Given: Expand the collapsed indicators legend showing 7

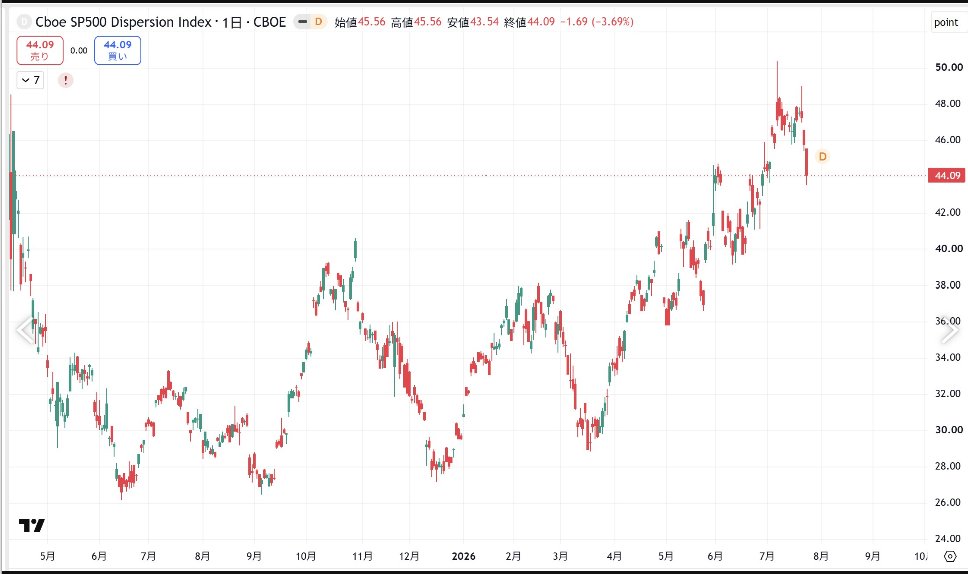Looking at the screenshot, I should (x=30, y=80).
